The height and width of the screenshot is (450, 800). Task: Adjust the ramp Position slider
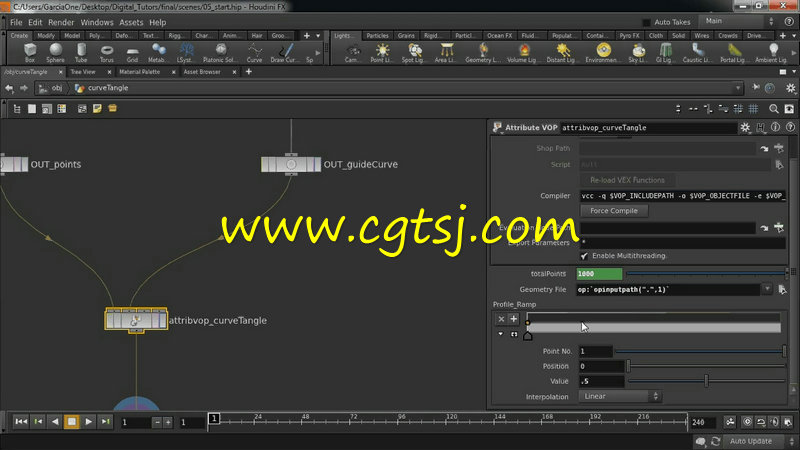(706, 366)
